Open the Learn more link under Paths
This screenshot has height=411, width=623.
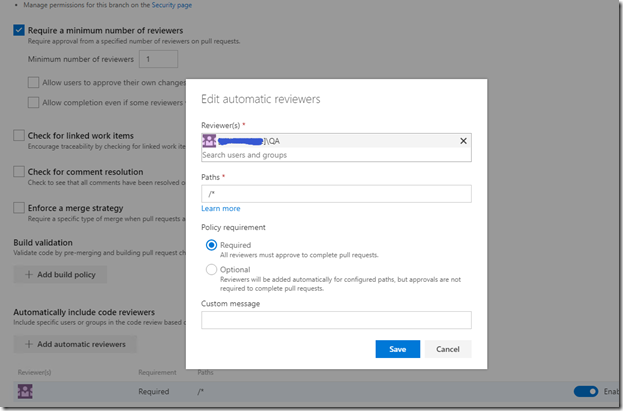[221, 209]
